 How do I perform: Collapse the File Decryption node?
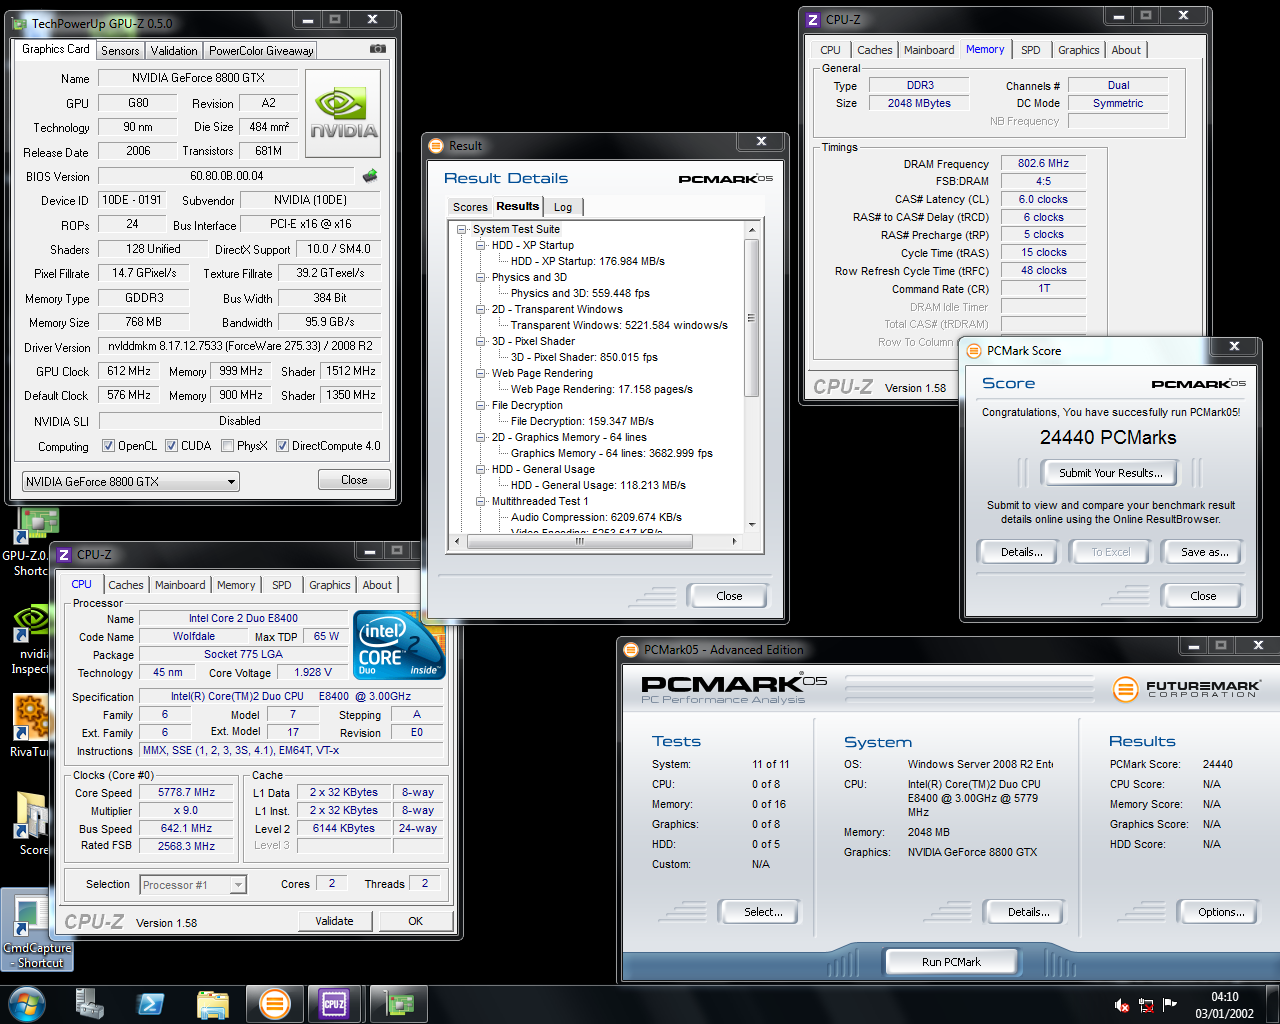tap(481, 405)
